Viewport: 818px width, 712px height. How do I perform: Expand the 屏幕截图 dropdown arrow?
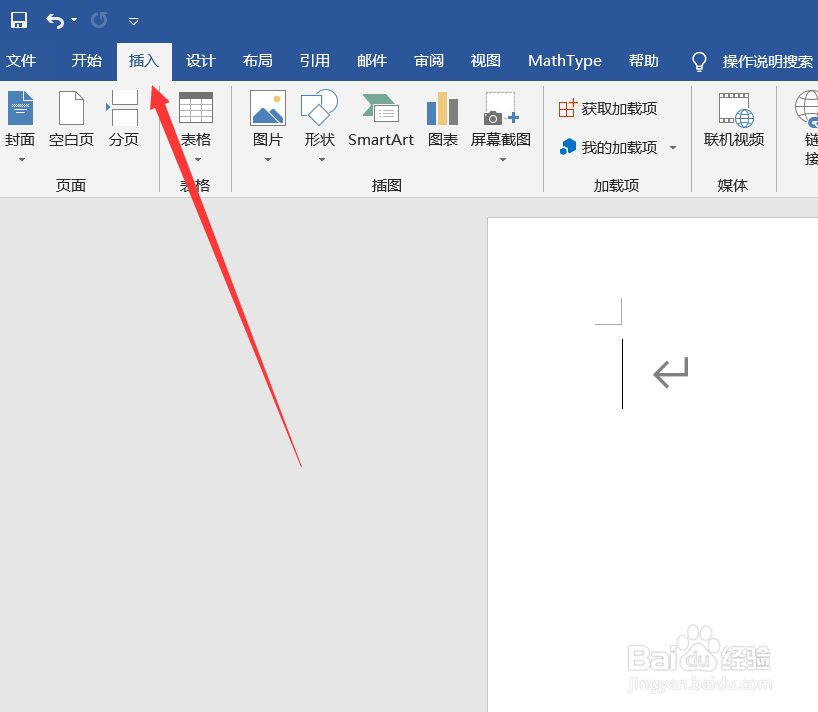coord(503,160)
